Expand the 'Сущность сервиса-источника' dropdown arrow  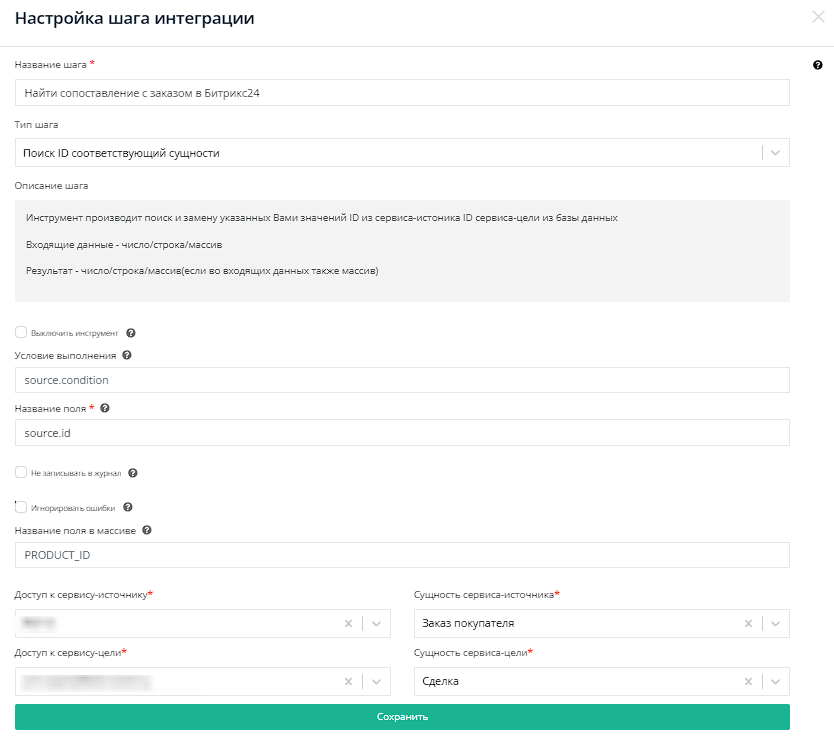point(776,624)
